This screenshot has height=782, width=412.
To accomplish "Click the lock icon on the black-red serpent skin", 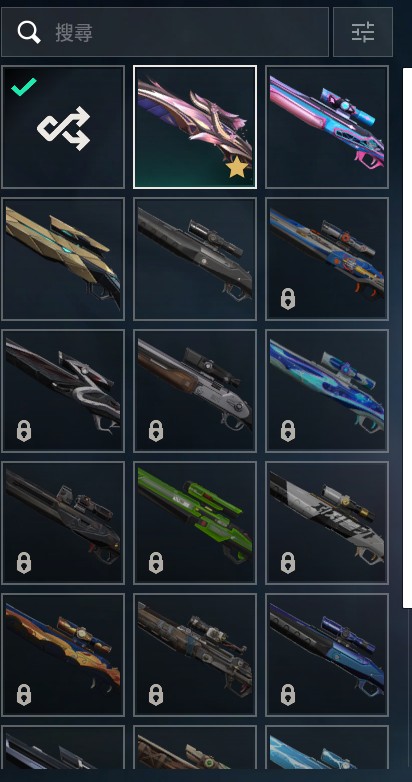I will tap(24, 431).
